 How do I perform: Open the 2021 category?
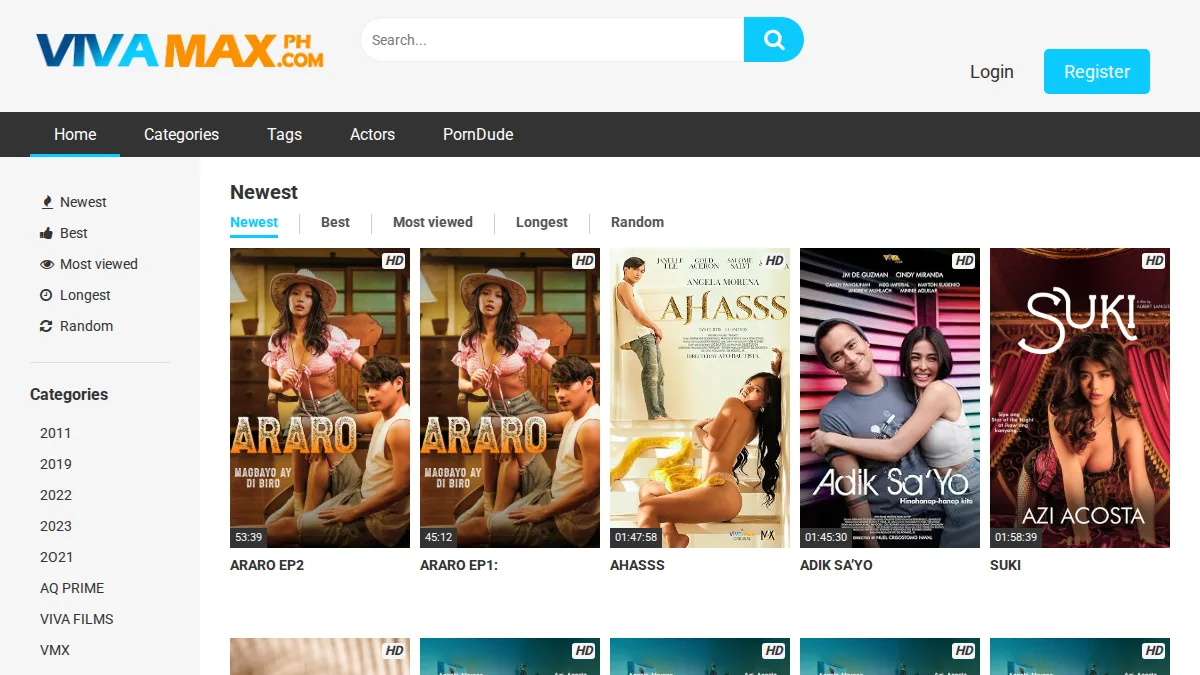(x=56, y=557)
